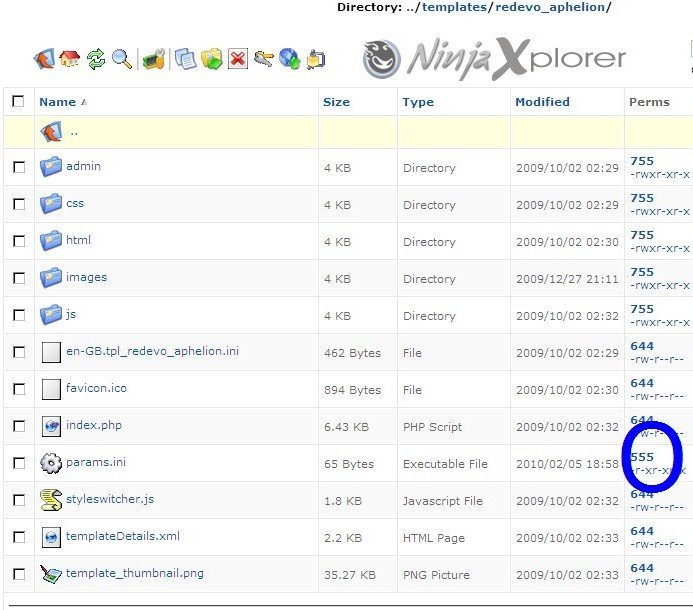
Task: Check the params.ini checkbox
Action: point(19,463)
